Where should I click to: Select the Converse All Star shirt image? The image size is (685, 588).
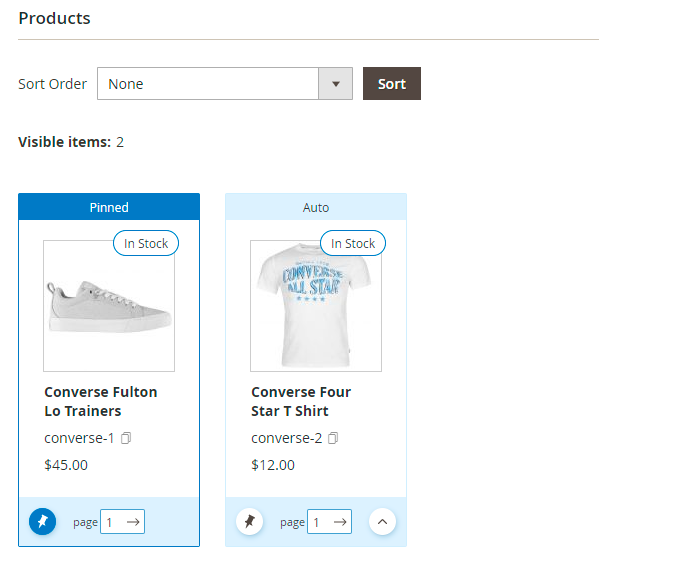pyautogui.click(x=316, y=306)
